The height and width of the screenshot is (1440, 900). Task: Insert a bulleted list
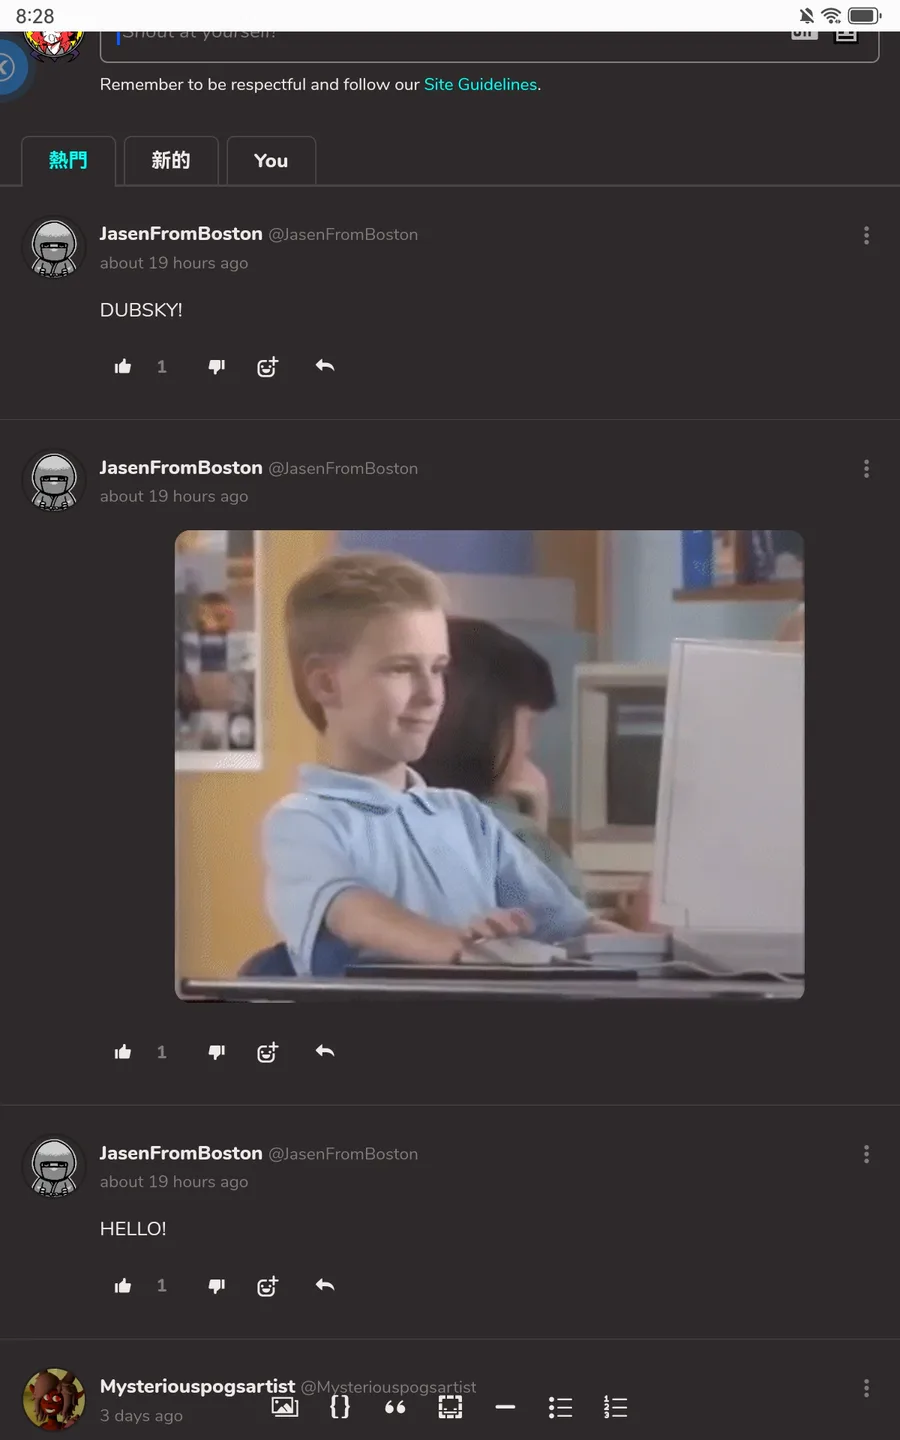click(560, 1408)
